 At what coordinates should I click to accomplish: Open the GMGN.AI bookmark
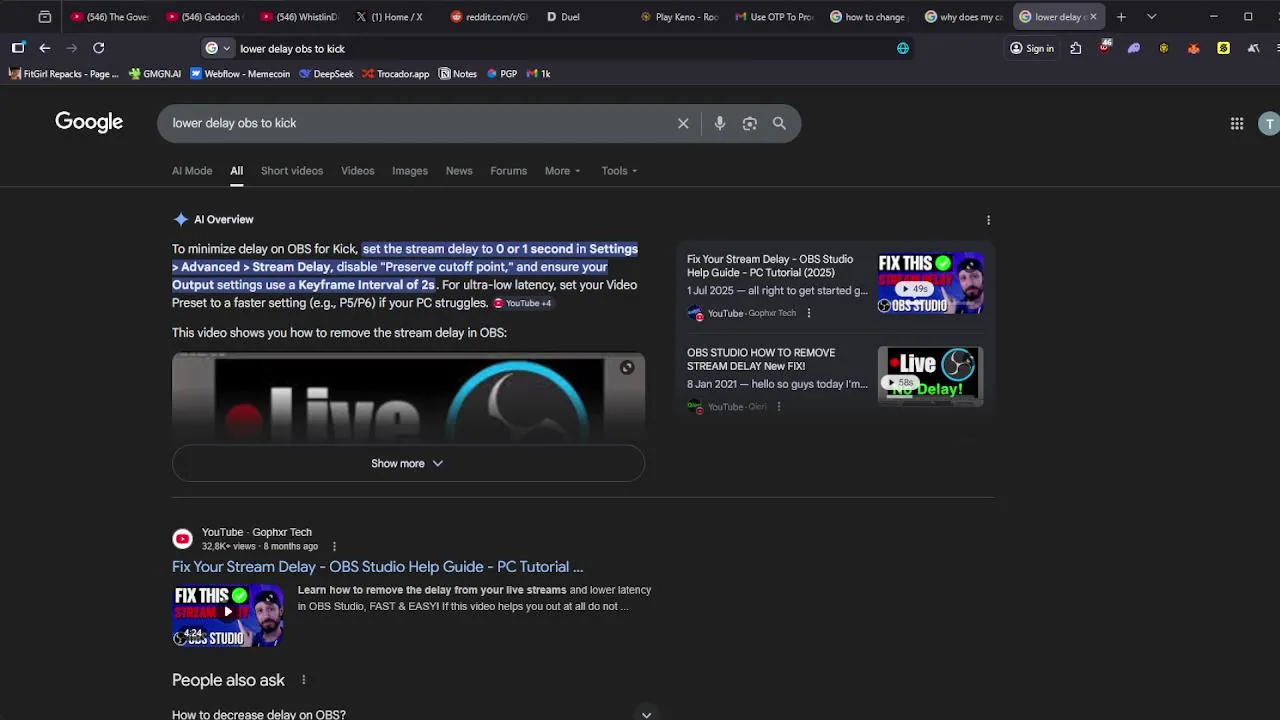(155, 74)
